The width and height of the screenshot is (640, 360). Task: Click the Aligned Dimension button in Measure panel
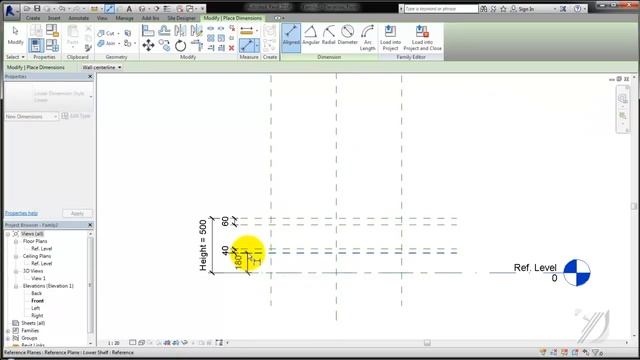click(x=247, y=45)
